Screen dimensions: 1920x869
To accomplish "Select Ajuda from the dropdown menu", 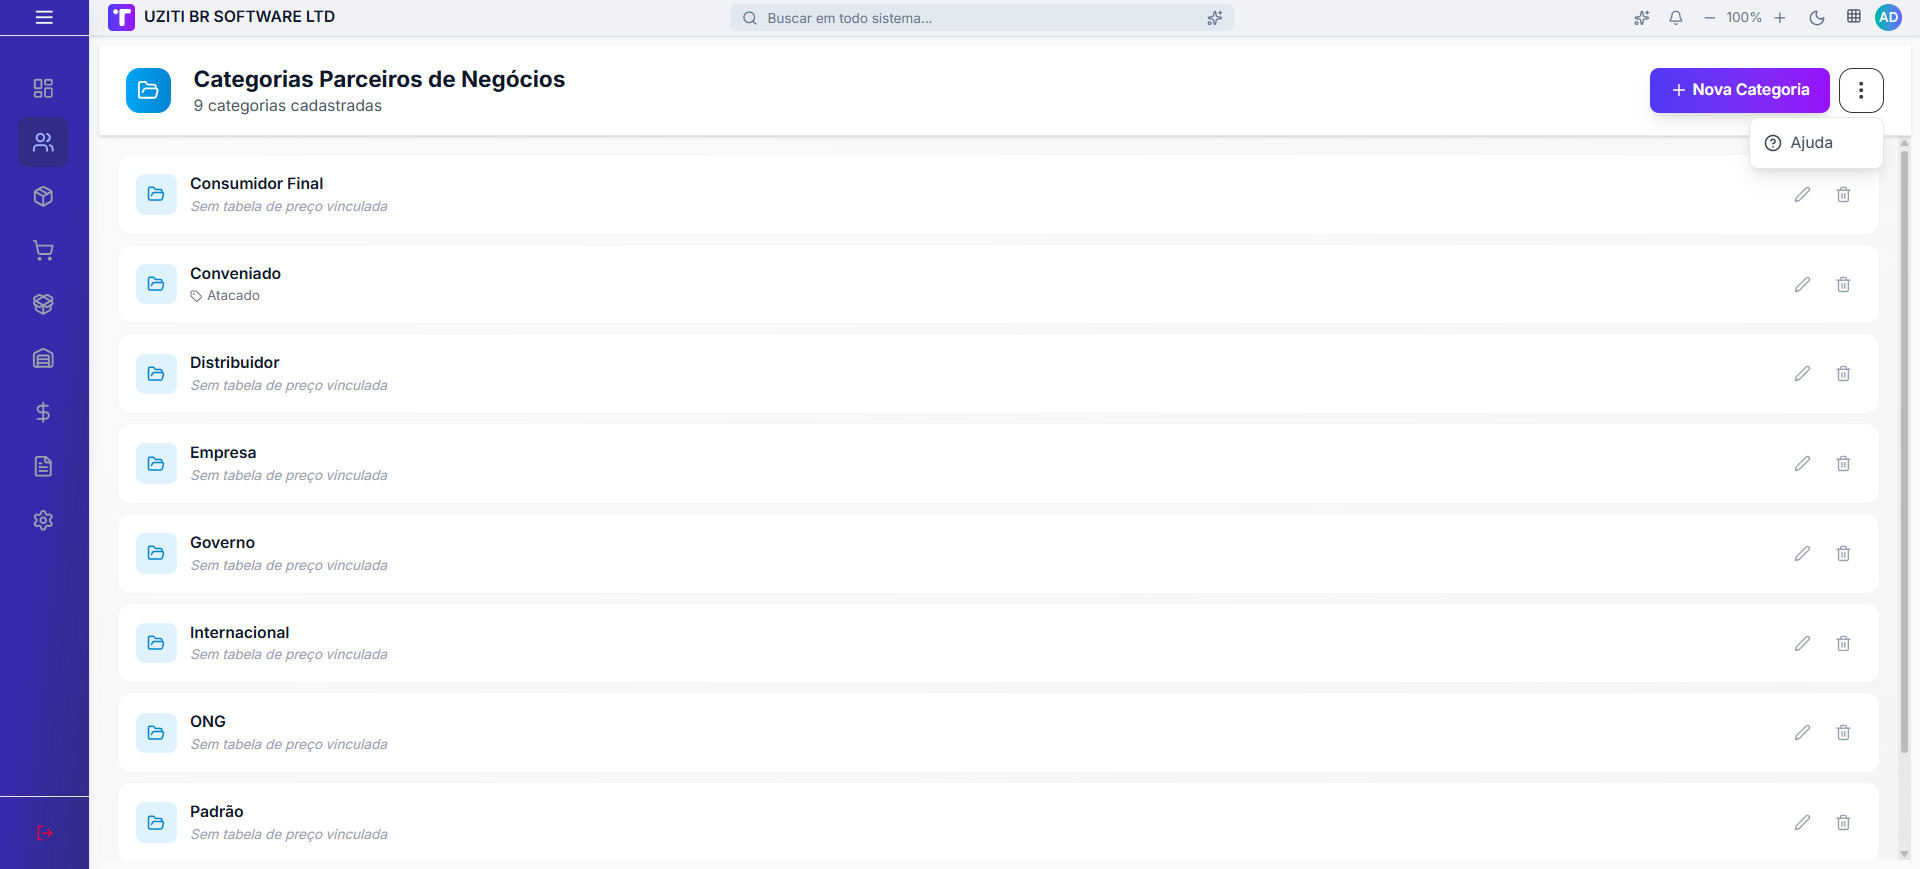I will (x=1811, y=143).
